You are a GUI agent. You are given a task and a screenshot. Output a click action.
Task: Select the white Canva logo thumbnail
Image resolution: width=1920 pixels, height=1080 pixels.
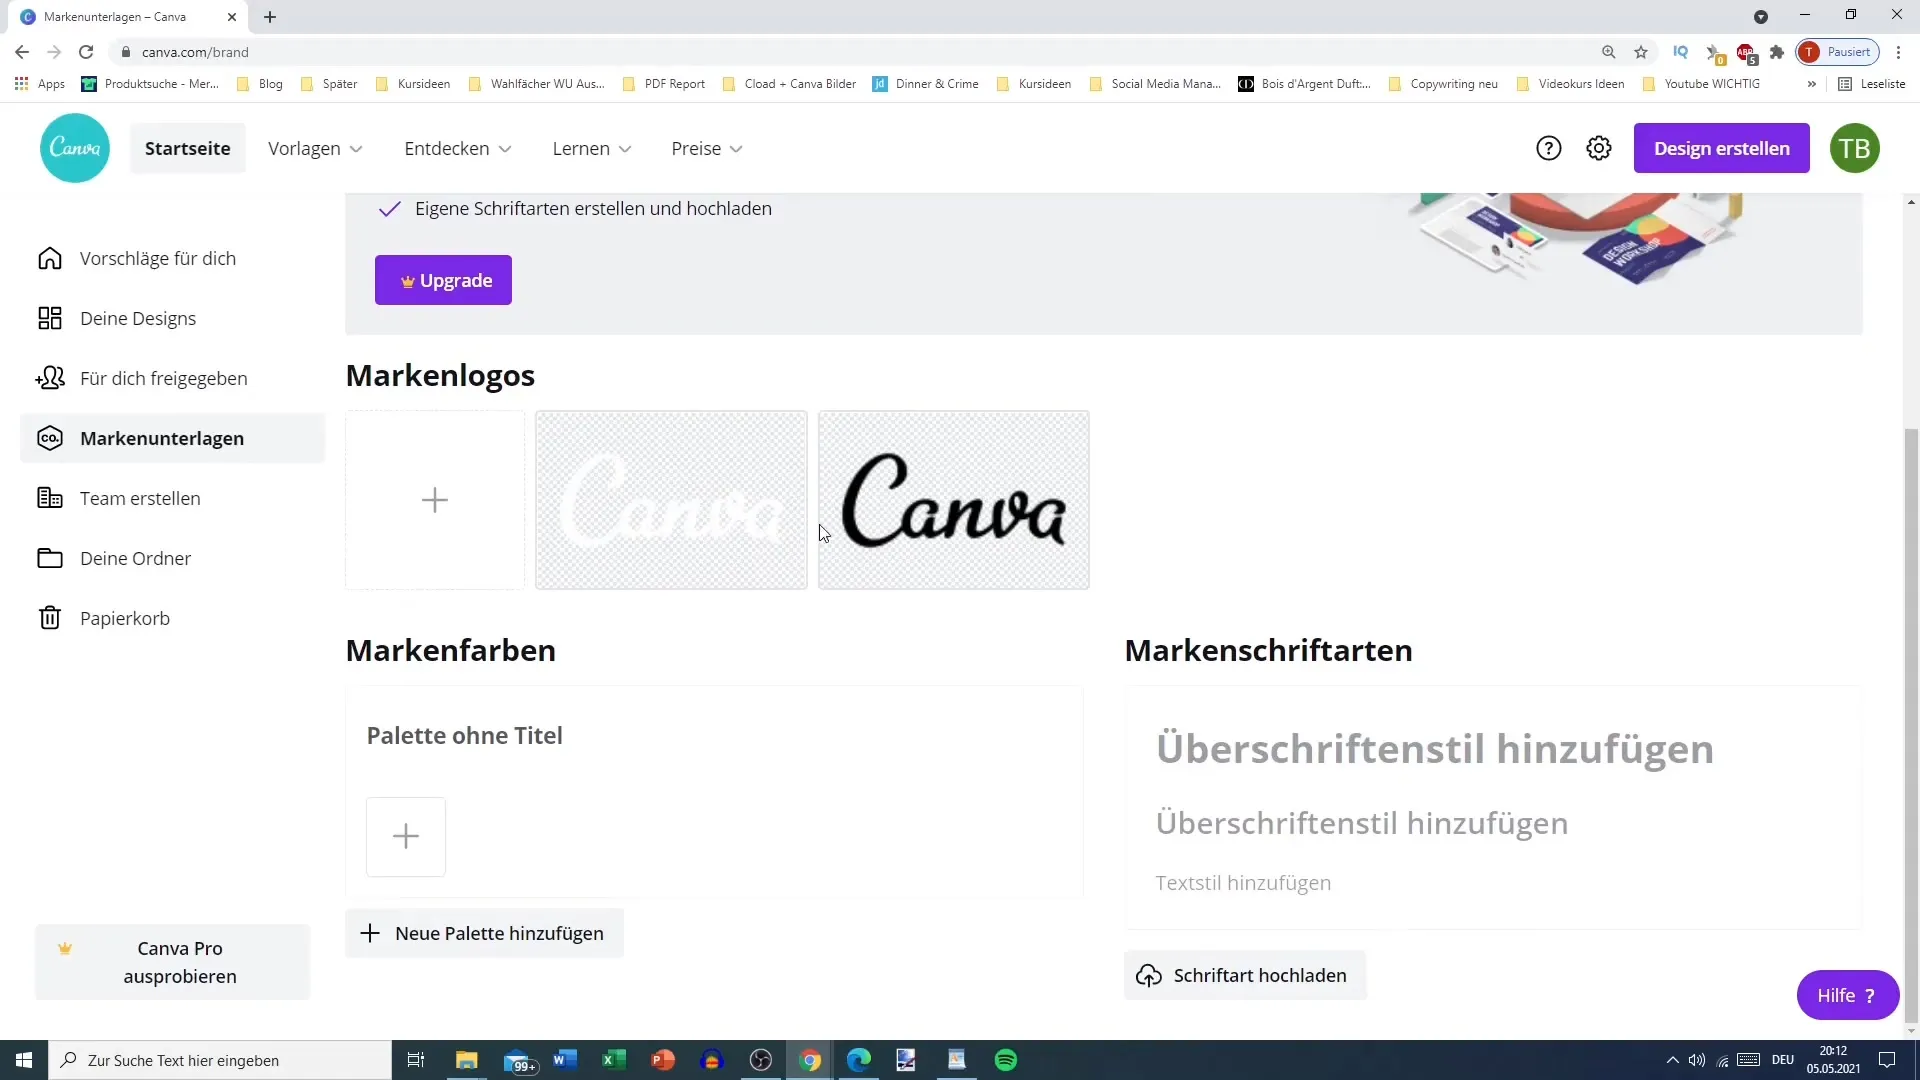coord(671,500)
